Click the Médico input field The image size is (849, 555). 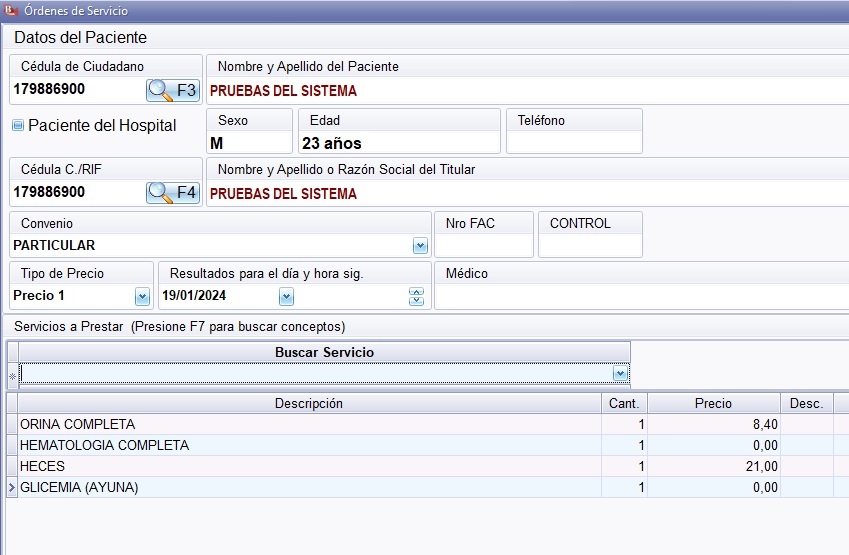640,297
